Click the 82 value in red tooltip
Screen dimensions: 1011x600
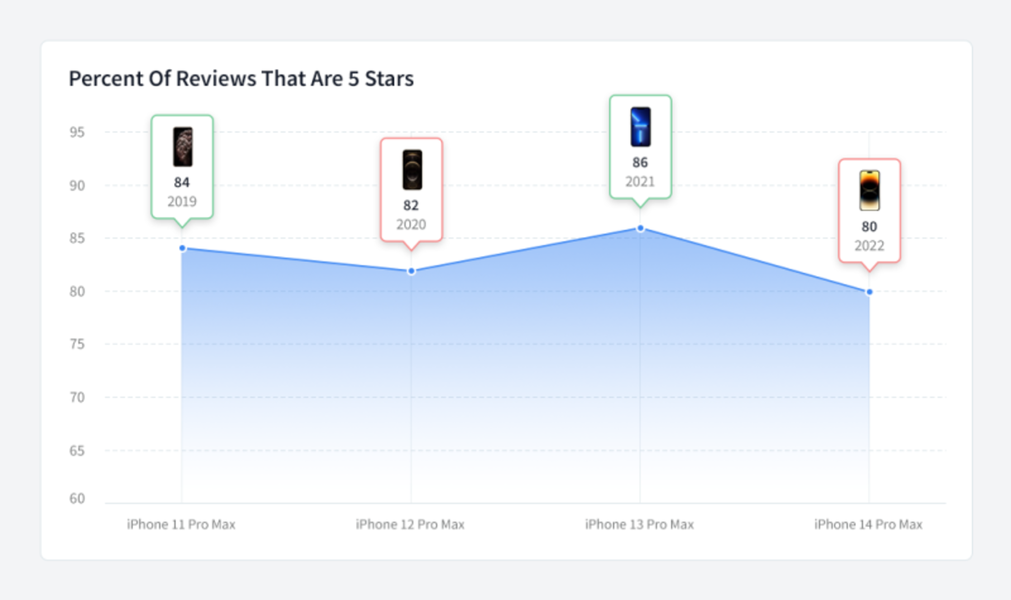click(411, 205)
